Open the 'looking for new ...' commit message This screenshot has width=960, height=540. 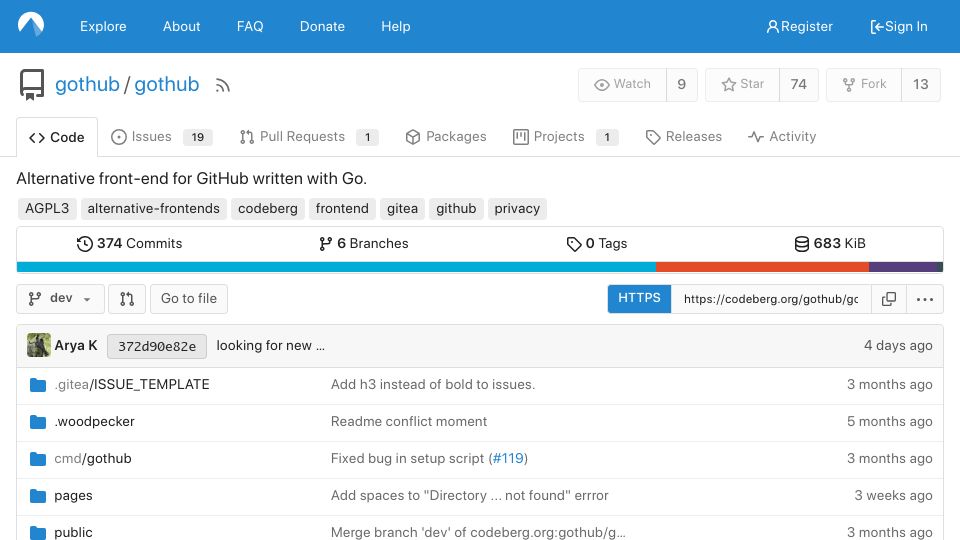pyautogui.click(x=271, y=346)
